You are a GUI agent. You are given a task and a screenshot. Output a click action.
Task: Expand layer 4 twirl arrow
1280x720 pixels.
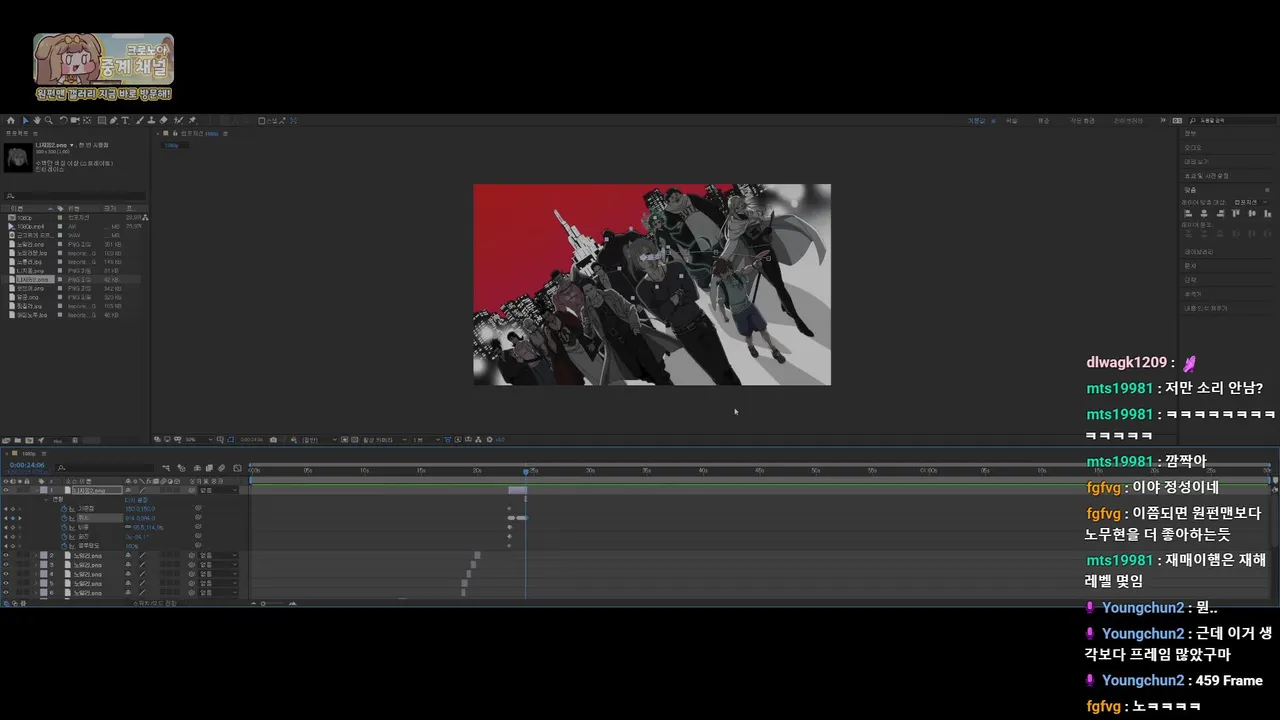tap(36, 574)
